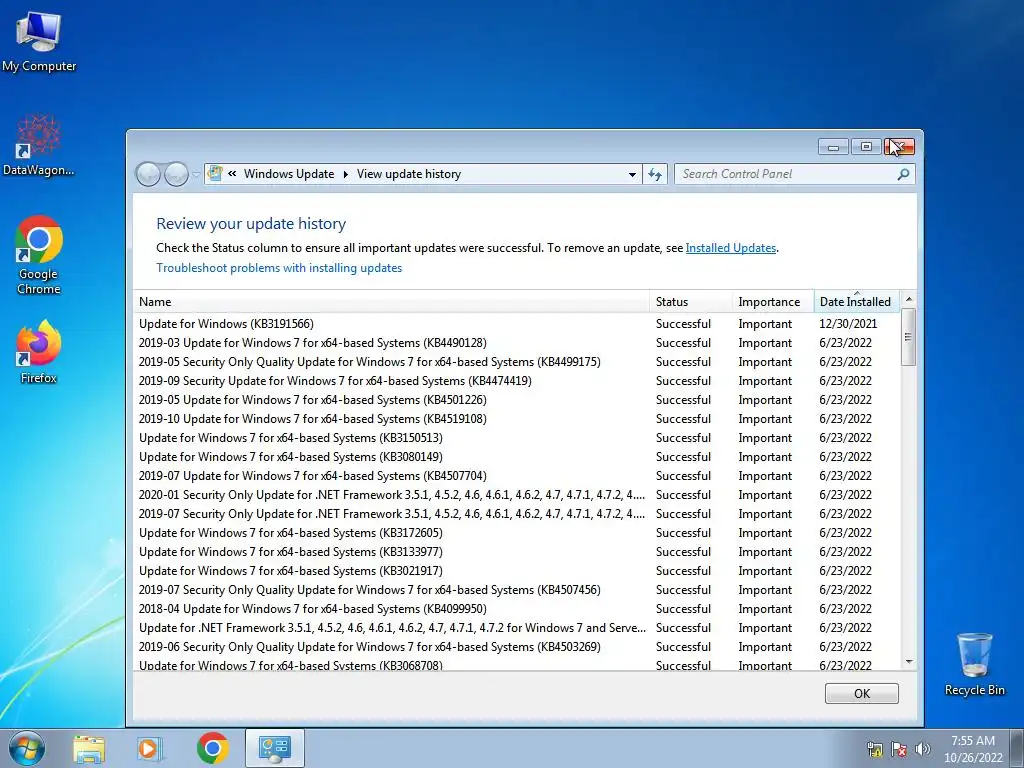
Task: Click the update list scrollbar thumb
Action: tap(908, 337)
